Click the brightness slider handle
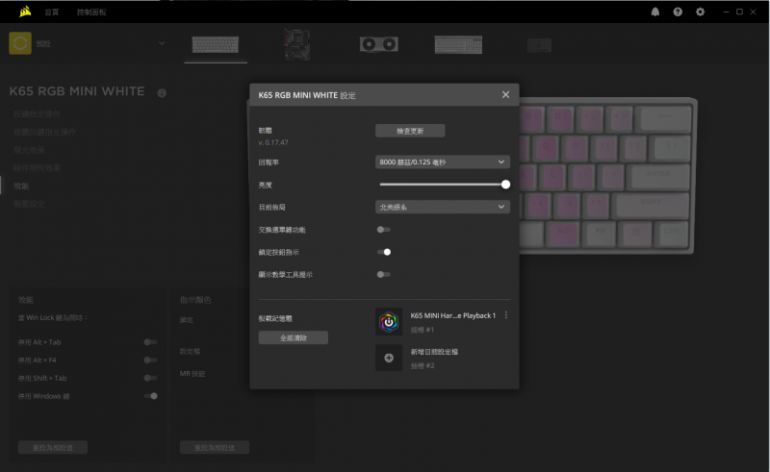The width and height of the screenshot is (770, 472). 505,185
